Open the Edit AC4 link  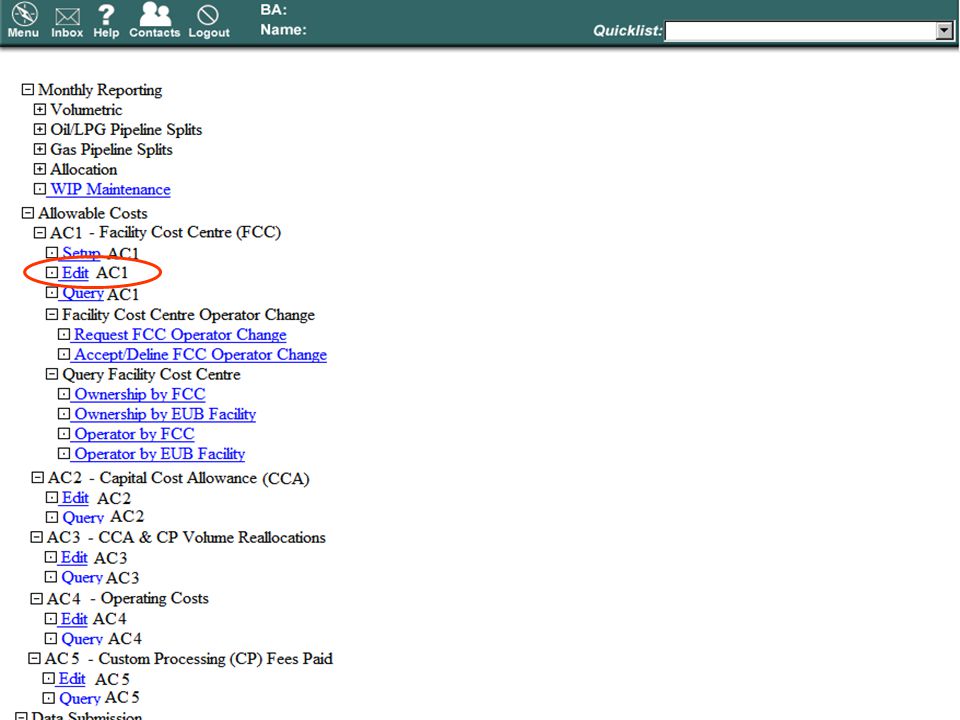click(74, 619)
